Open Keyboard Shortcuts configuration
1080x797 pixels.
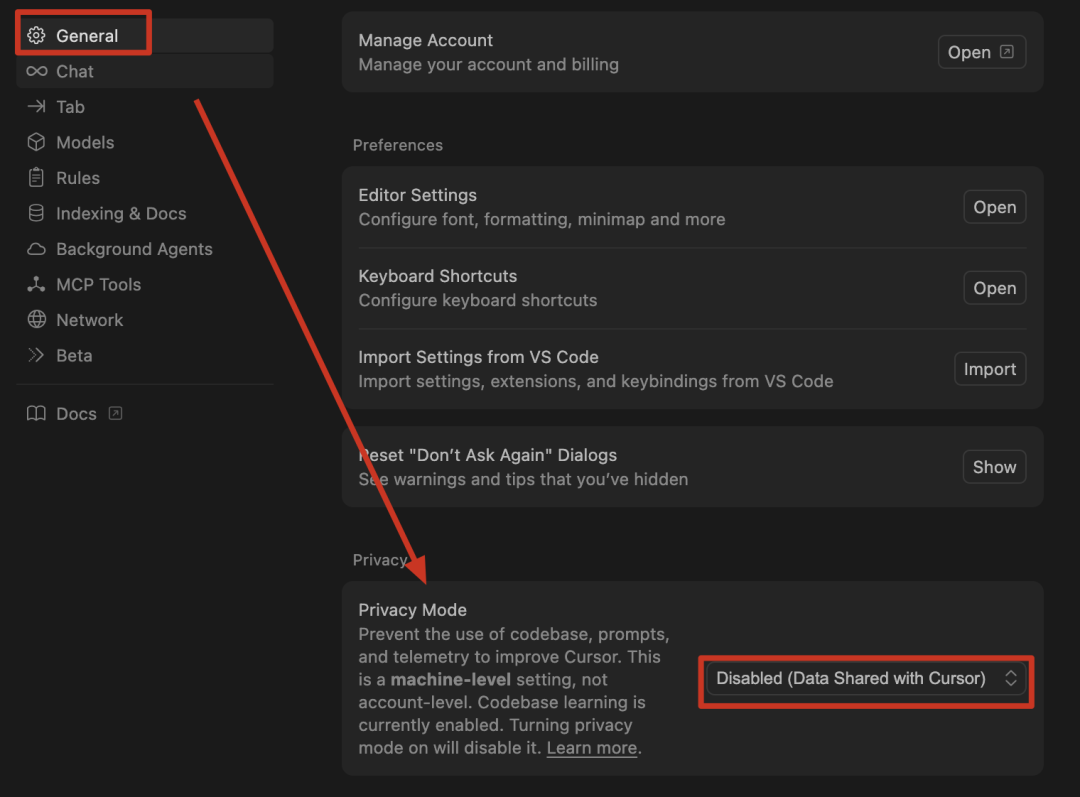coord(995,288)
